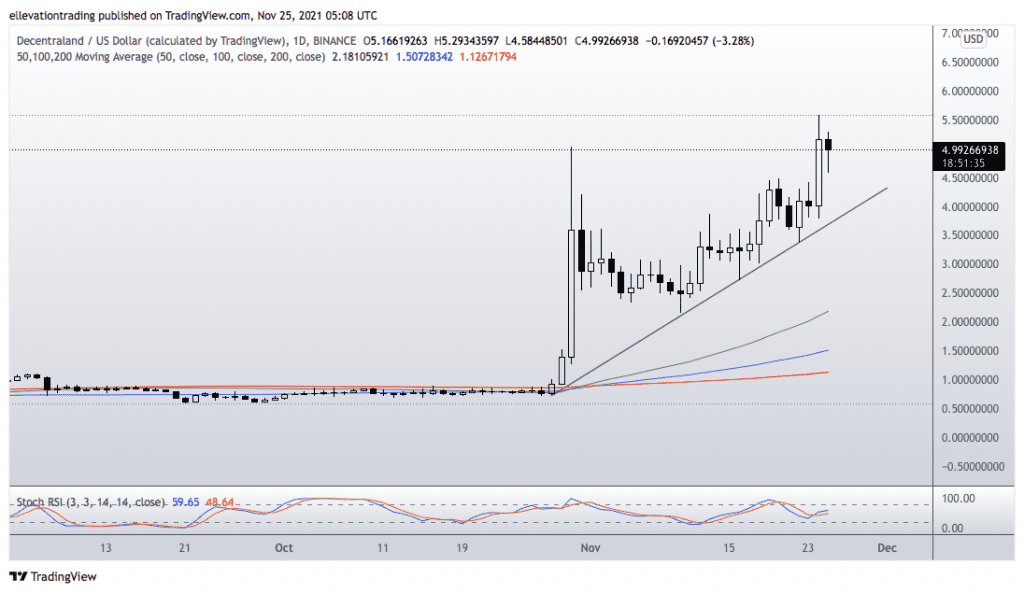Click the Nov label on time axis
This screenshot has width=1024, height=593.
591,548
